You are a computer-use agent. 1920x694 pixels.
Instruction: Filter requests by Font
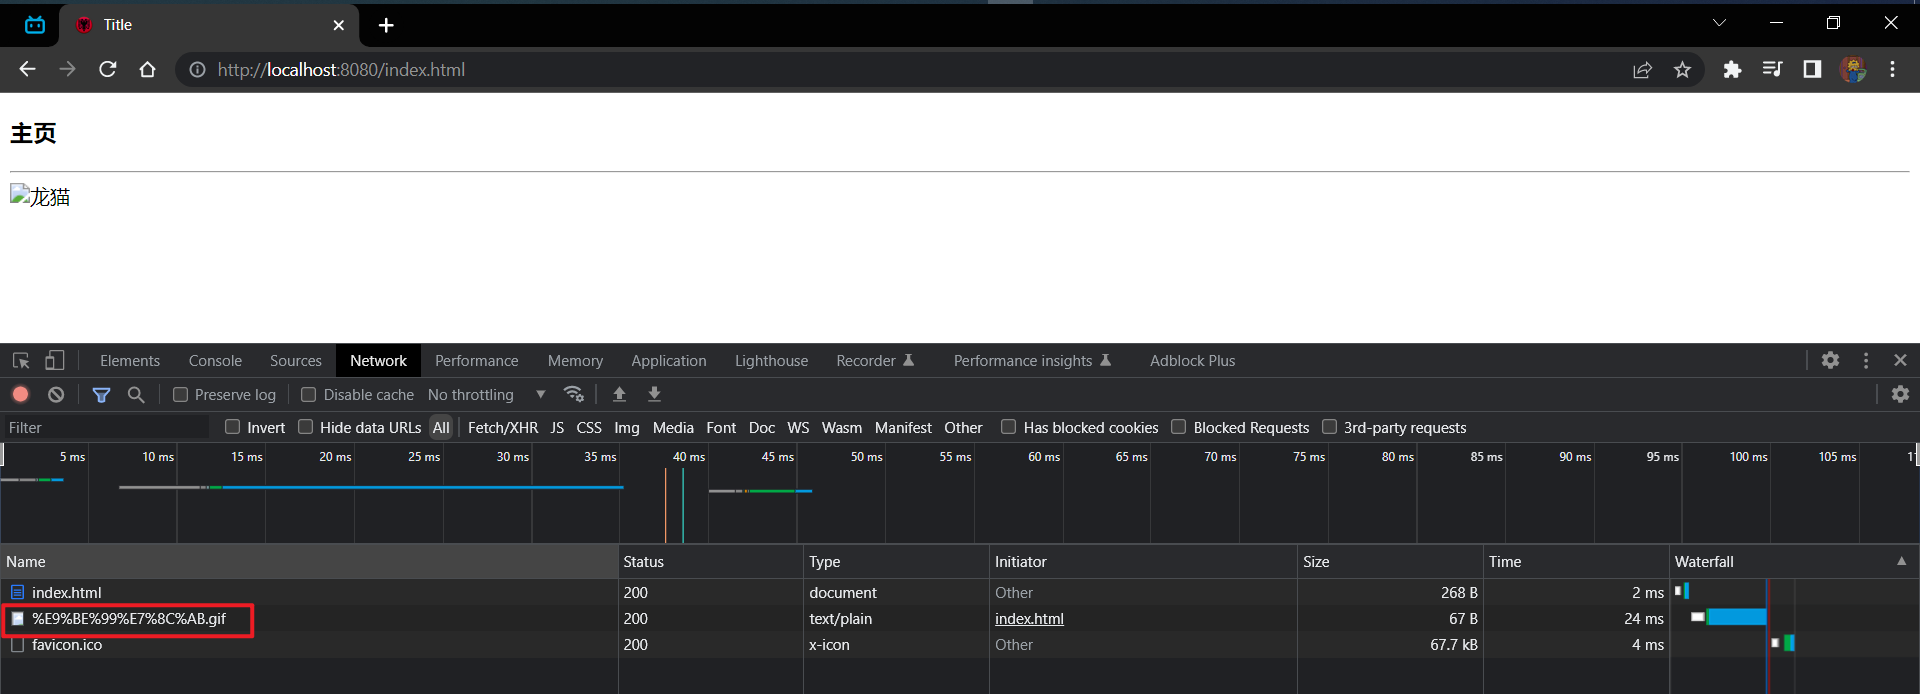coord(721,428)
